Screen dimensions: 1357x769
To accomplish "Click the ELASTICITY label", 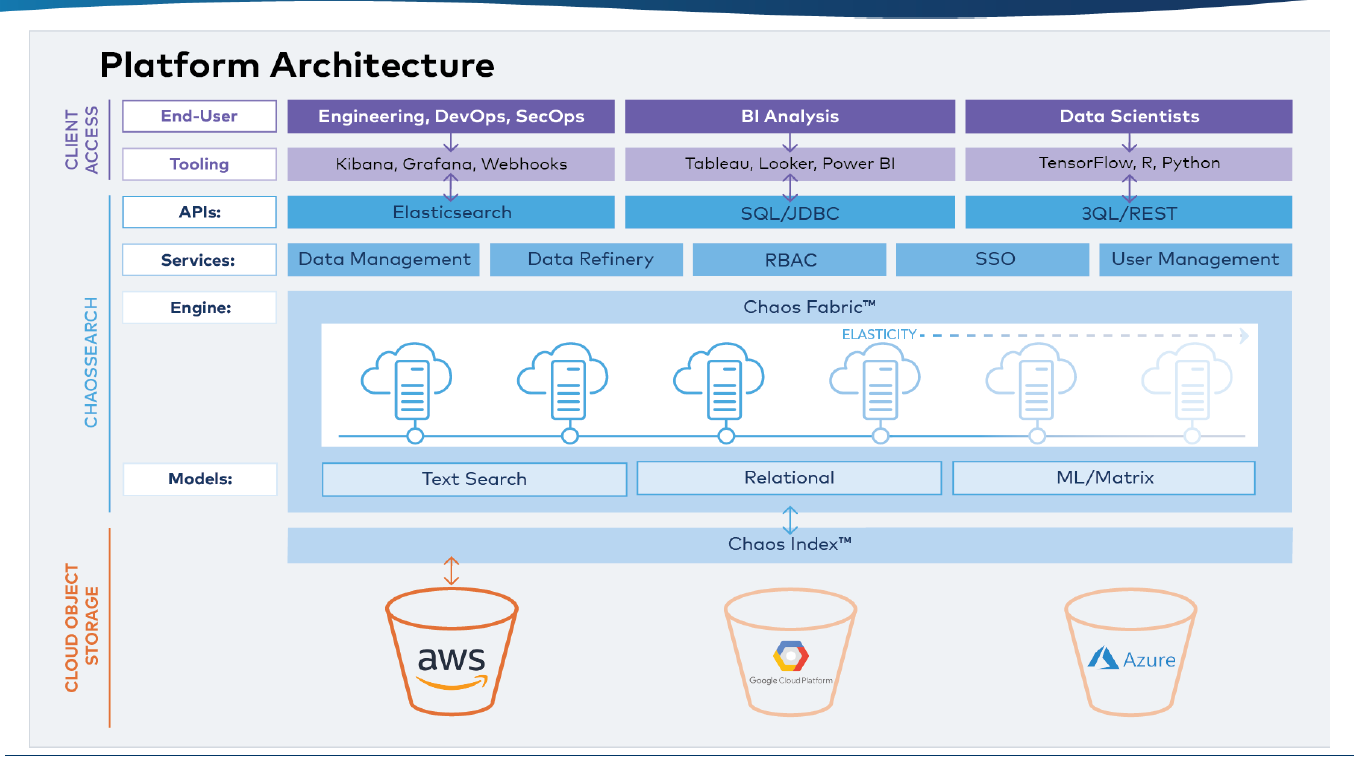I will pos(879,335).
